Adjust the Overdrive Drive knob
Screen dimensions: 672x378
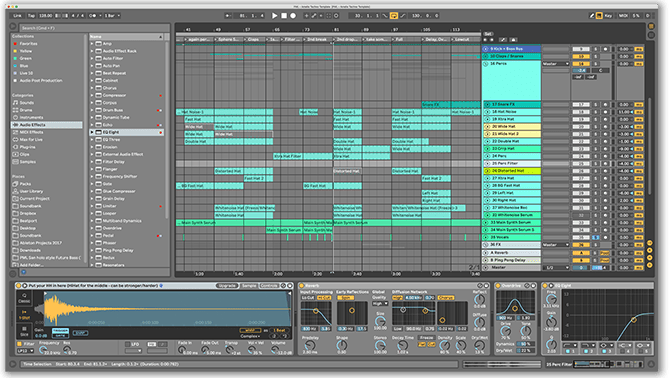[506, 331]
